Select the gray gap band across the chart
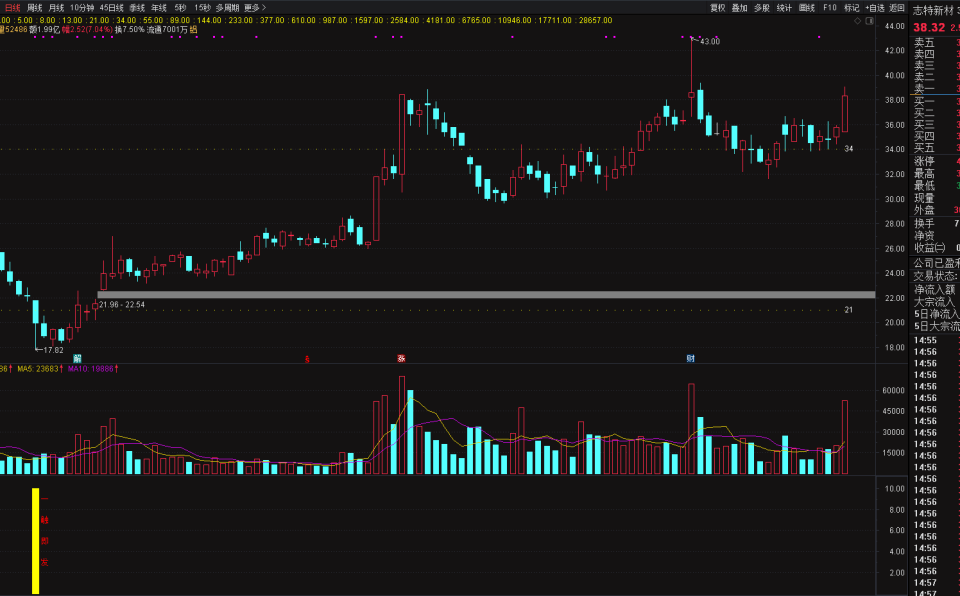Viewport: 960px width, 596px height. click(486, 295)
